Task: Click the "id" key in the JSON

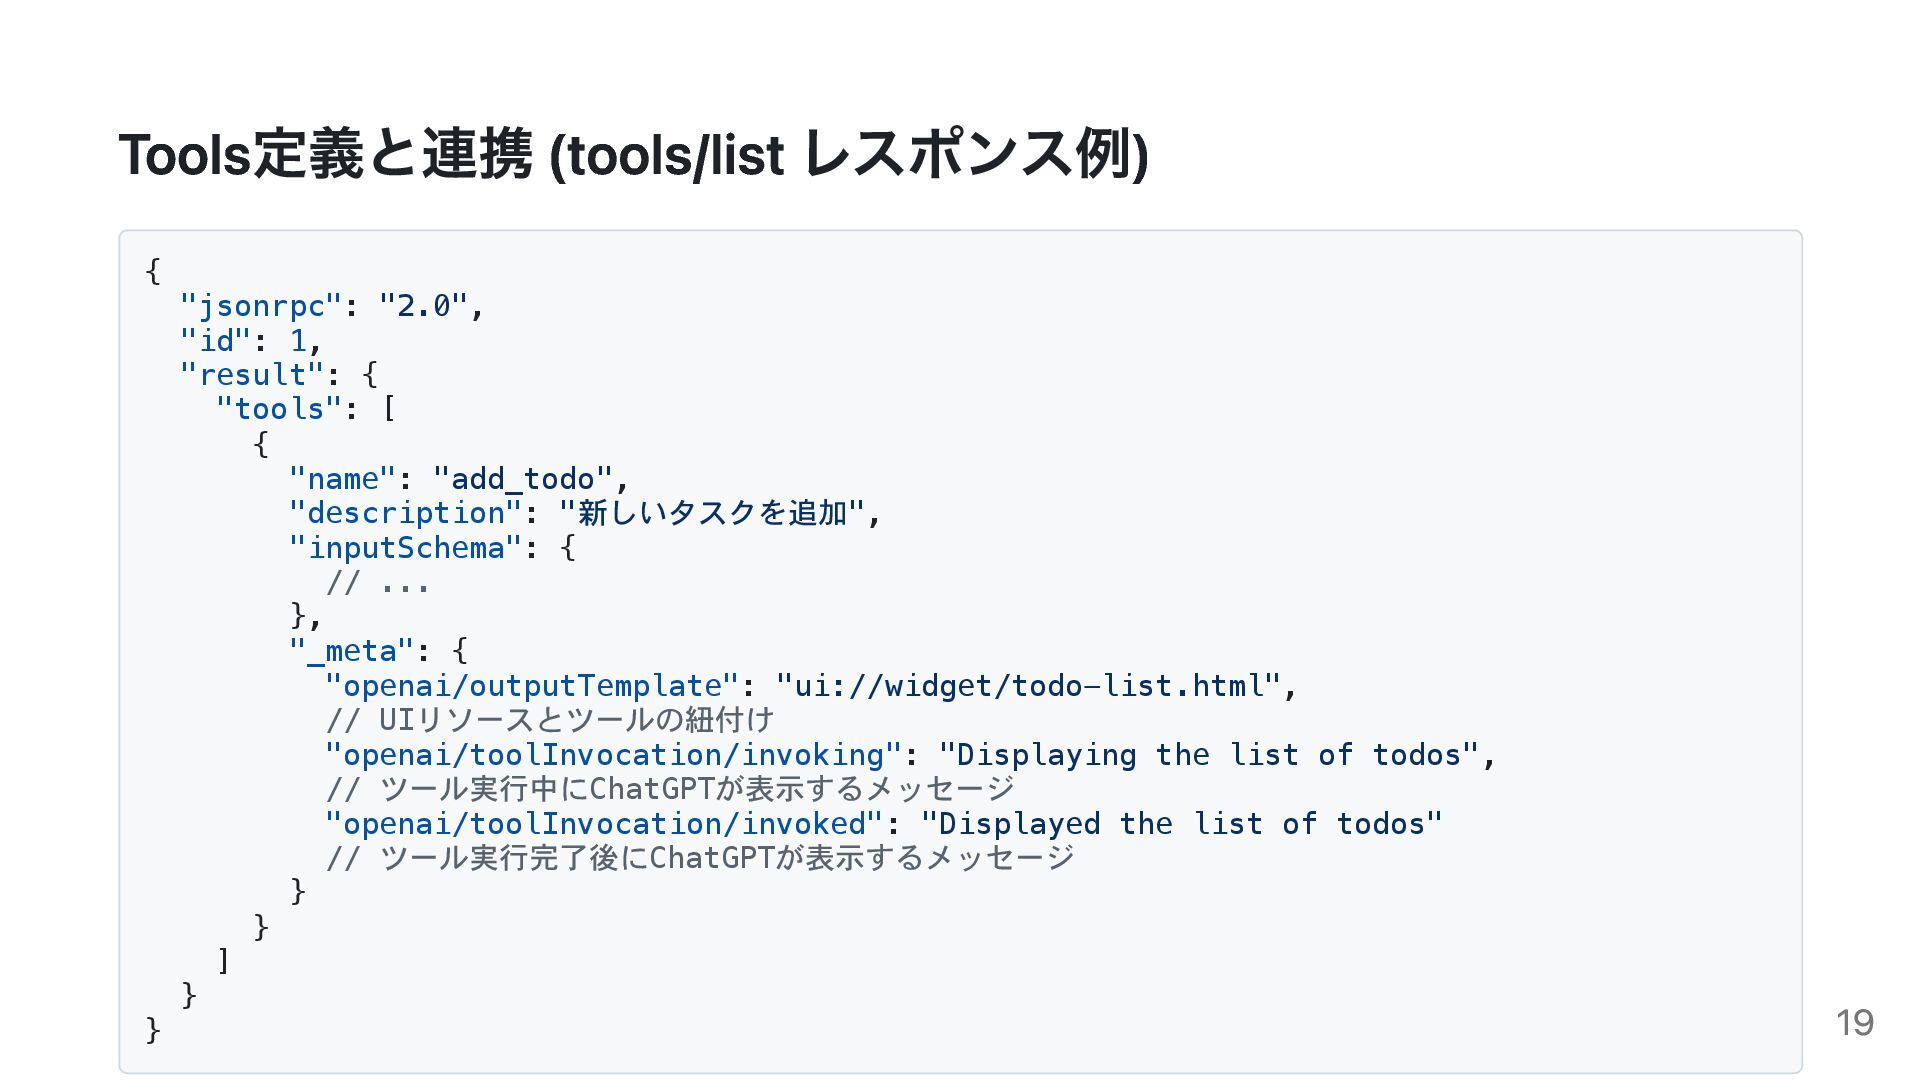Action: tap(216, 341)
